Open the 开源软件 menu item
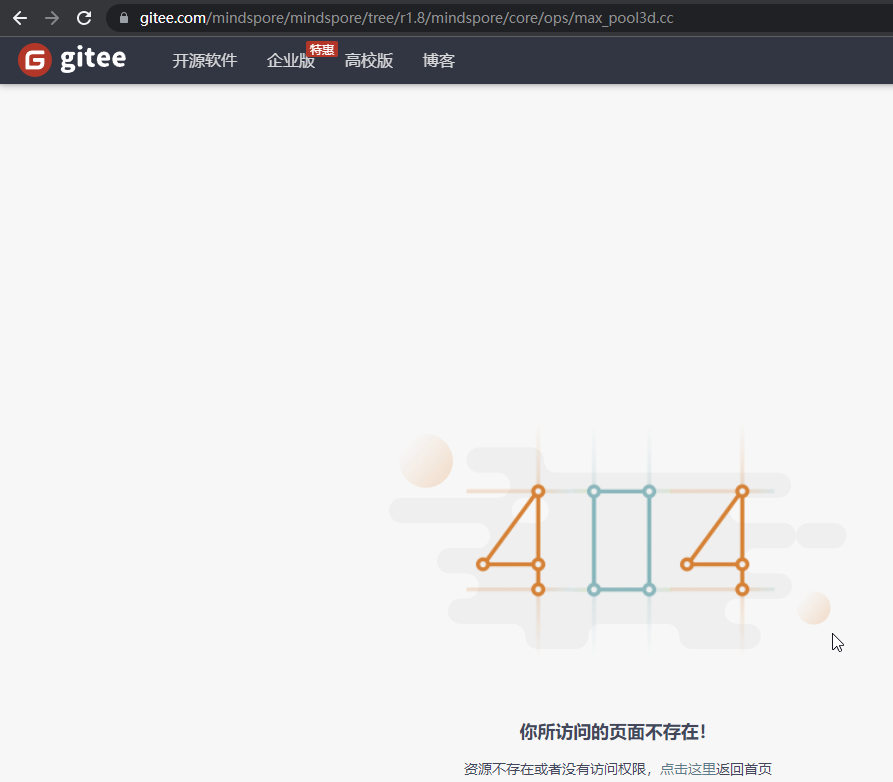This screenshot has height=782, width=893. pos(204,61)
